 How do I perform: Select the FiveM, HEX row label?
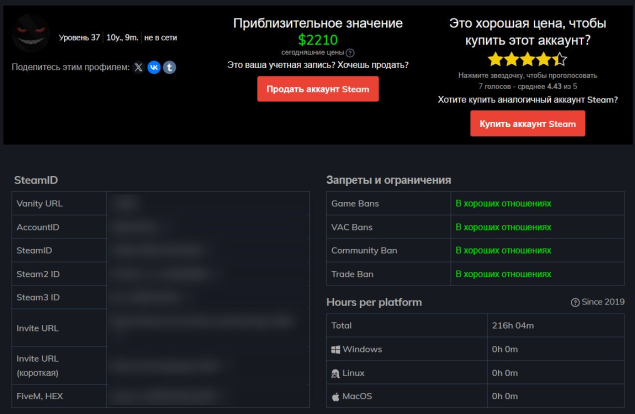pyautogui.click(x=40, y=396)
